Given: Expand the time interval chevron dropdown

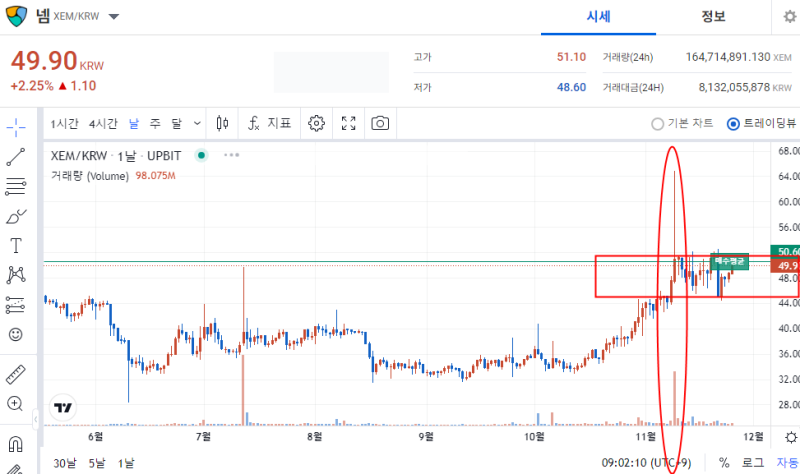Looking at the screenshot, I should tap(197, 123).
